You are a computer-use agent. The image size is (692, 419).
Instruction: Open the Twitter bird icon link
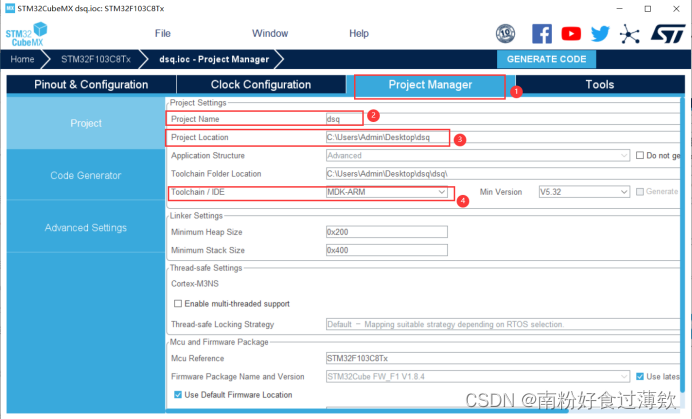pyautogui.click(x=600, y=34)
